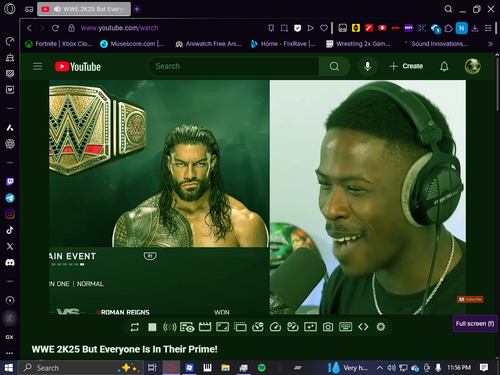
Task: Go back with the browser back arrow
Action: 29,28
